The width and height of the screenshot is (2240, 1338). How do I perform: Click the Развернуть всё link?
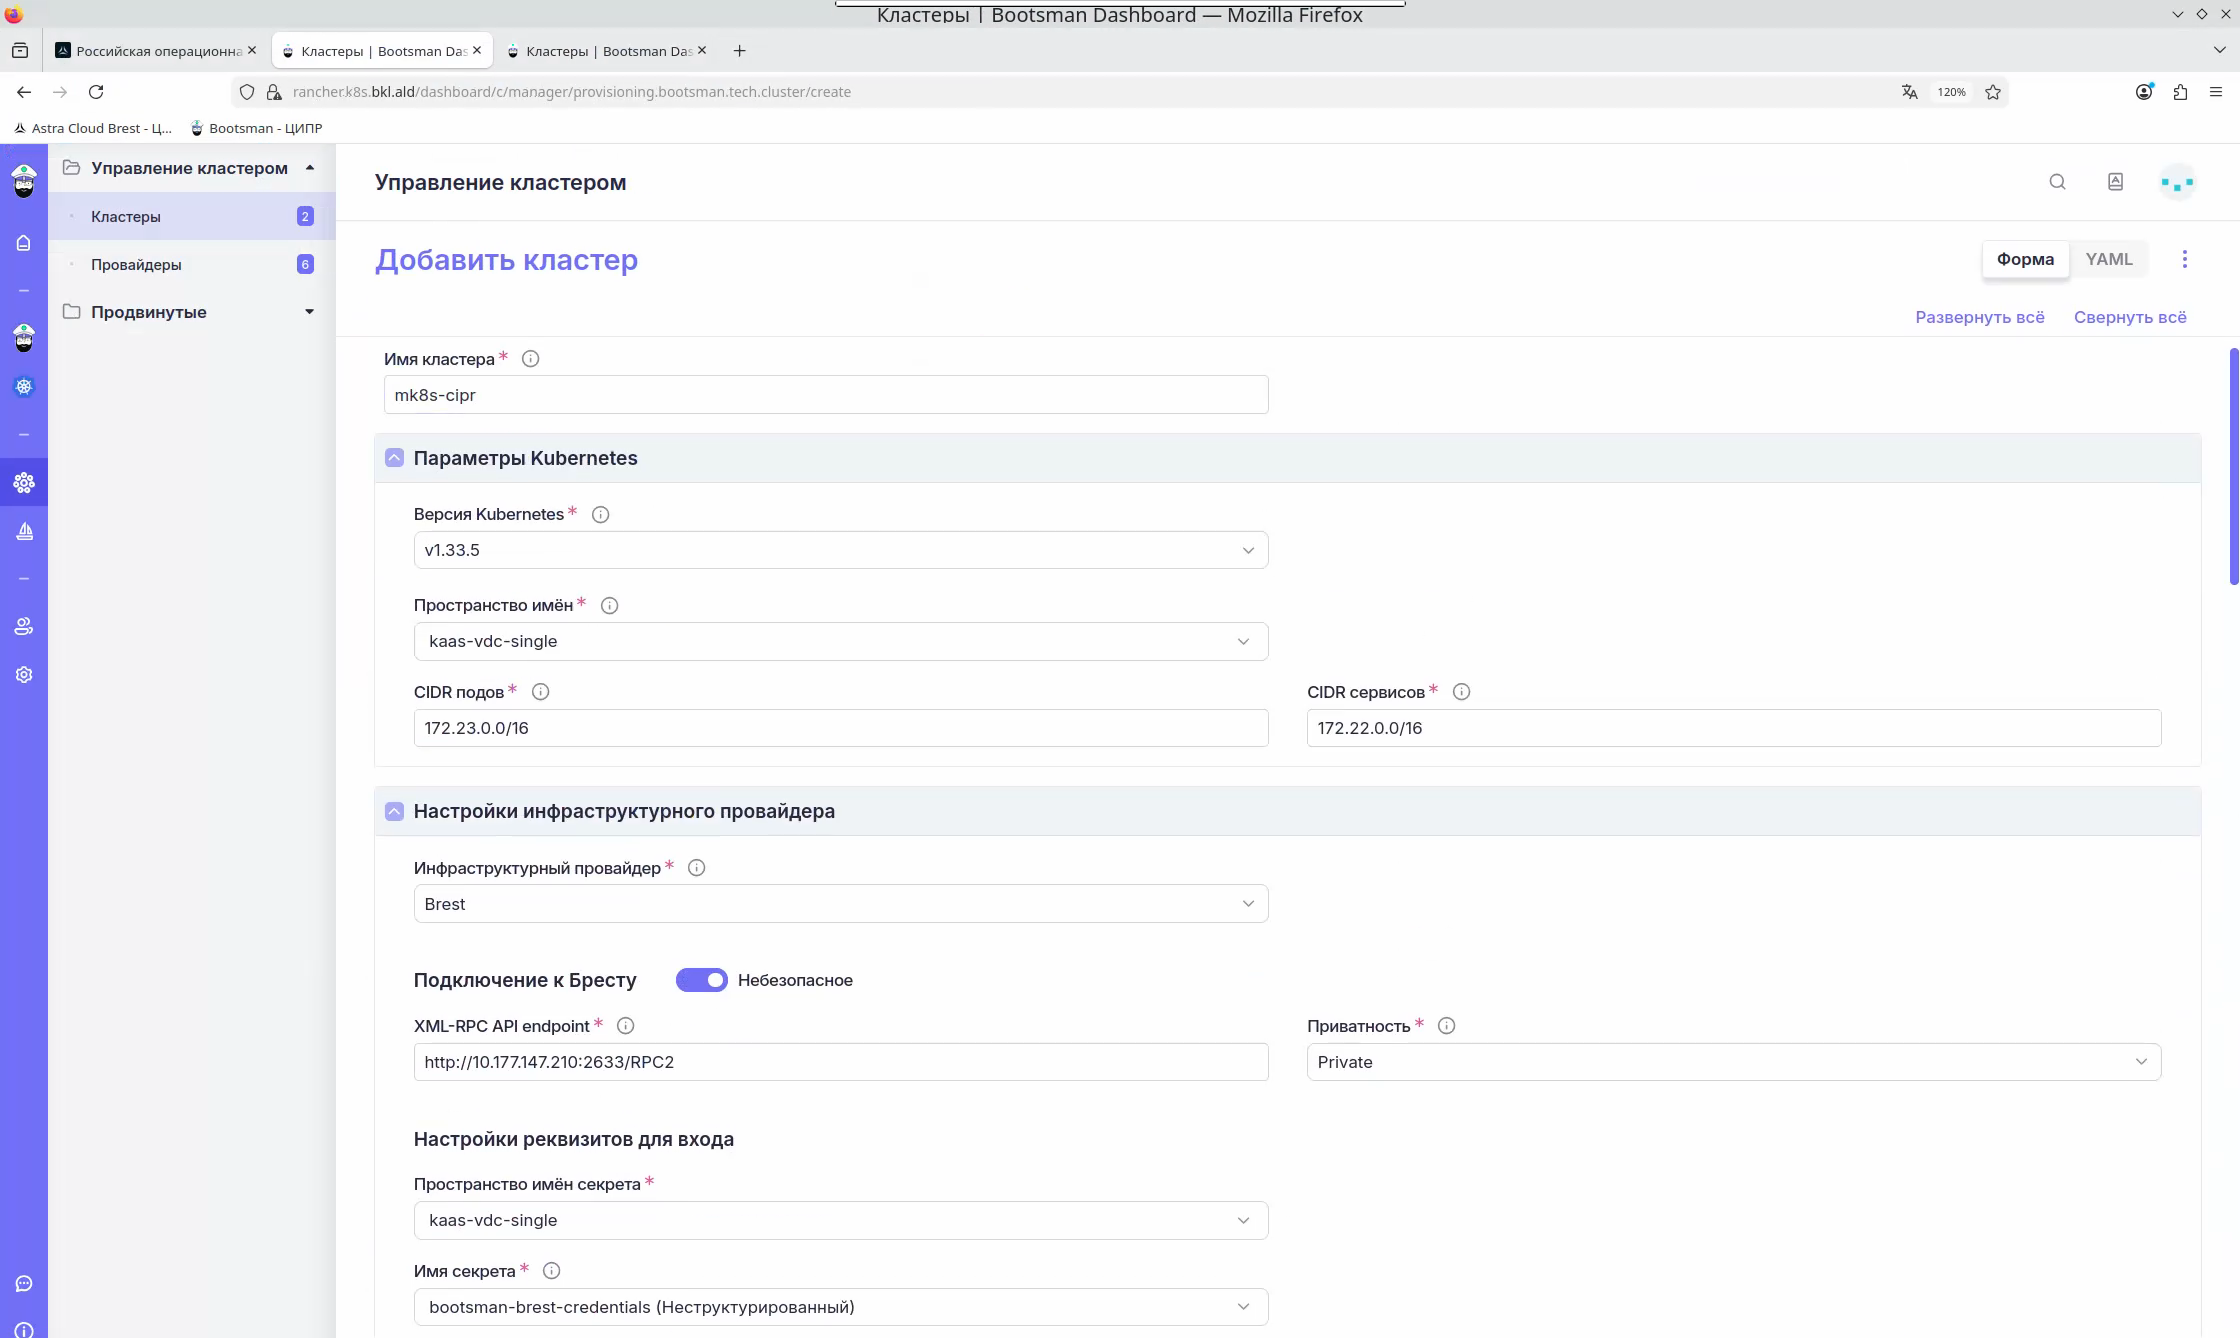pyautogui.click(x=1979, y=317)
